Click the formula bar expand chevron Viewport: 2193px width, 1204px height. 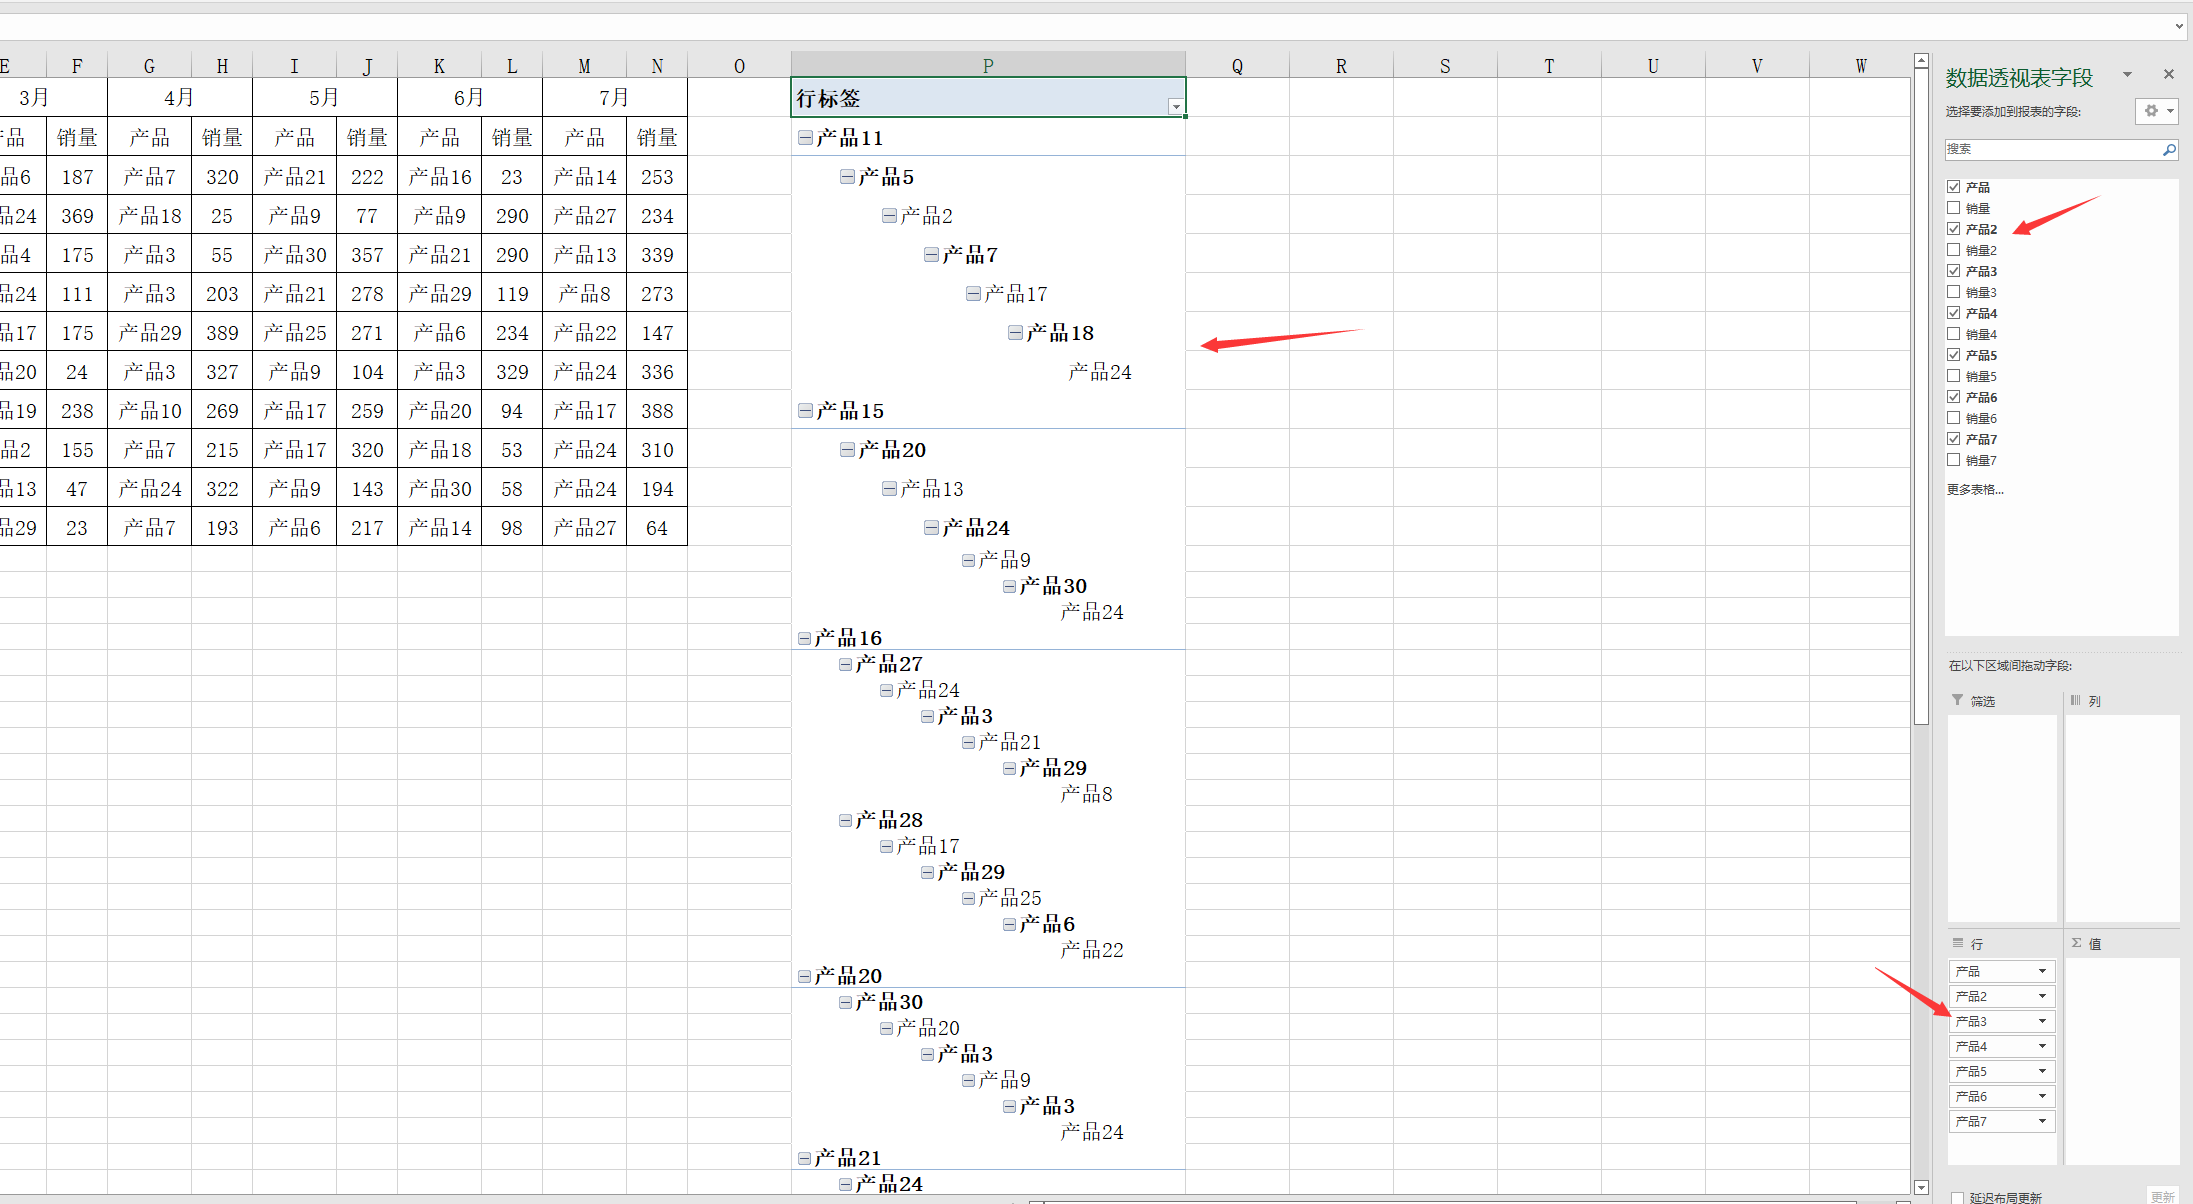tap(2179, 26)
